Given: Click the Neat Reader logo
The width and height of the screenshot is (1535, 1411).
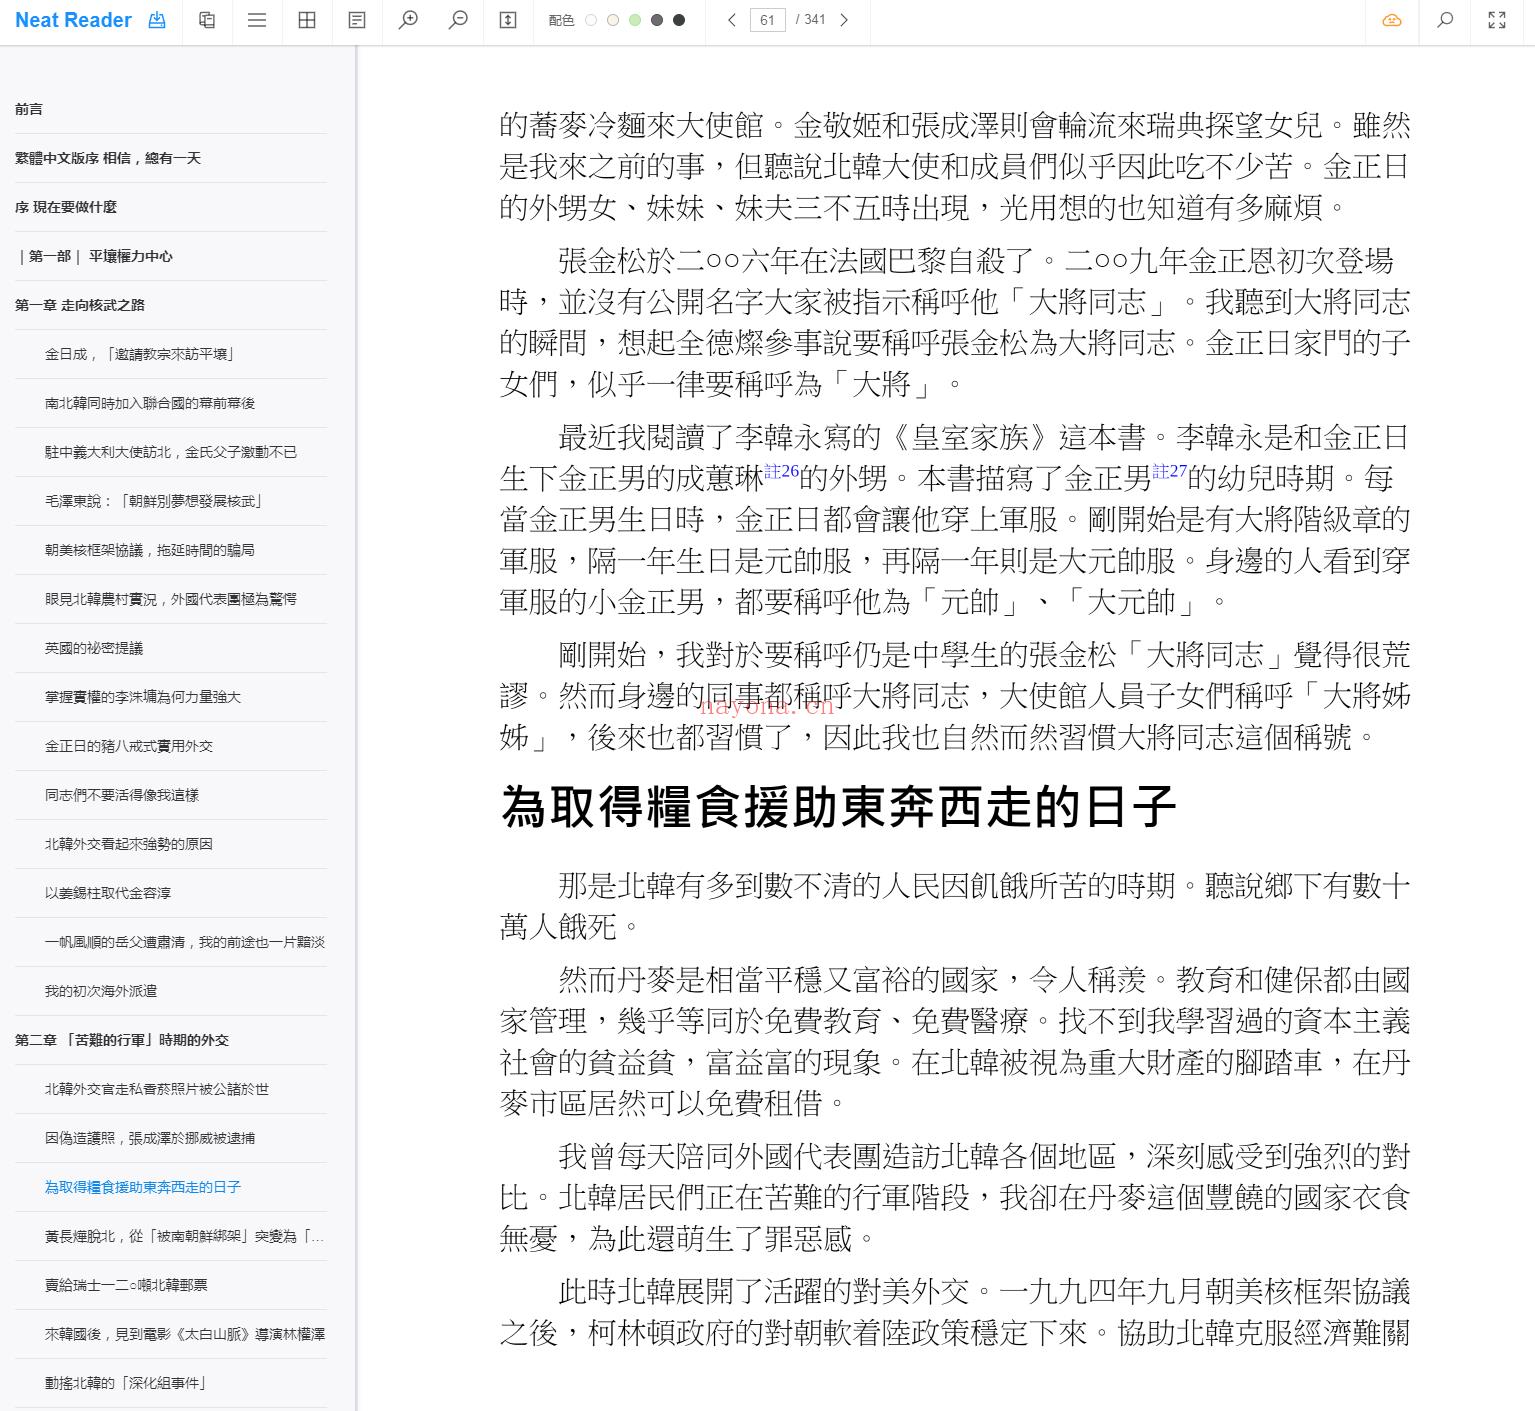Looking at the screenshot, I should [73, 20].
